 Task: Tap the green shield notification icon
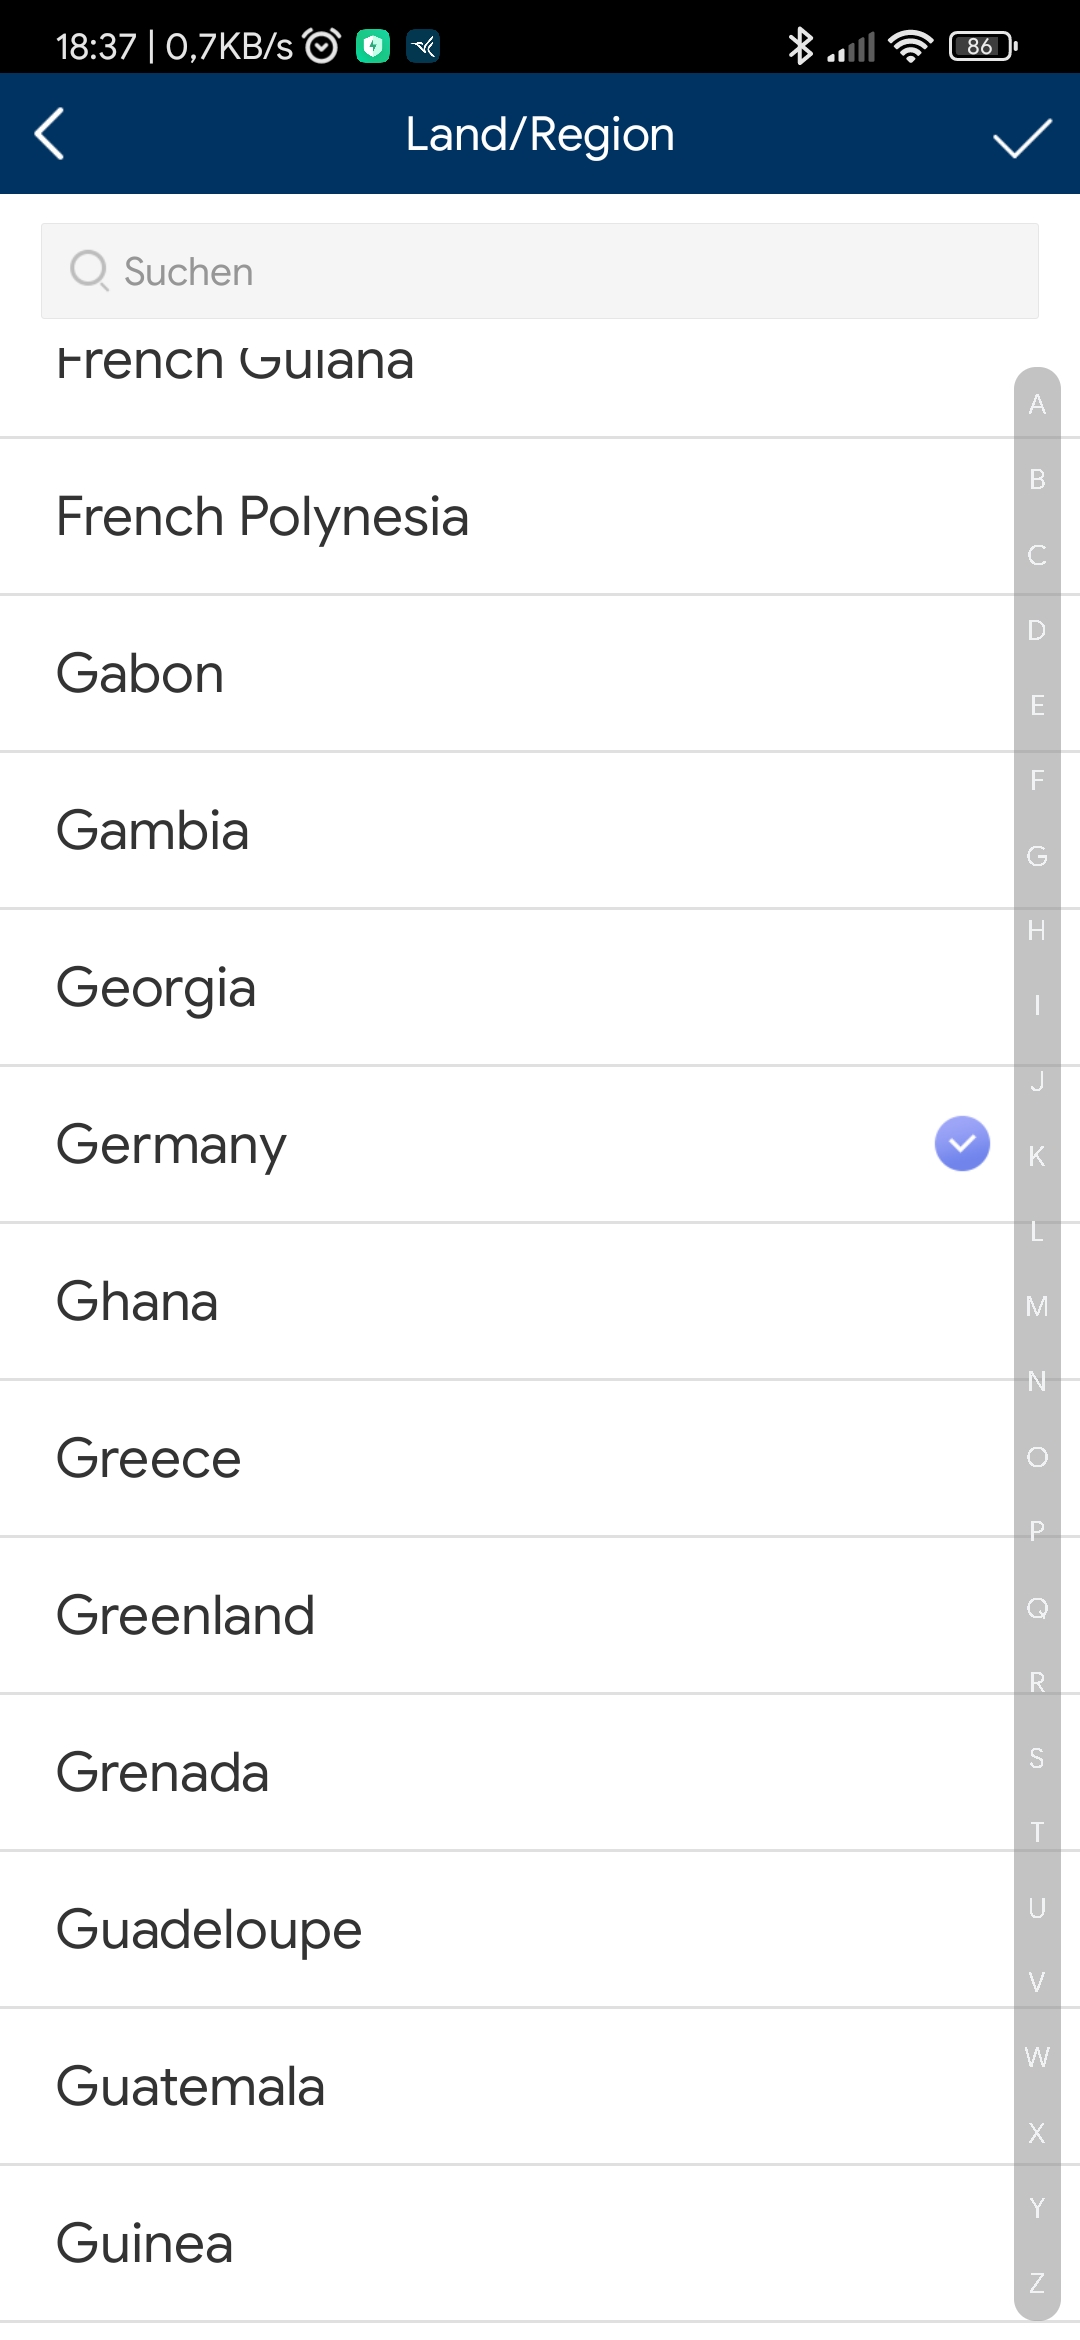[x=373, y=46]
